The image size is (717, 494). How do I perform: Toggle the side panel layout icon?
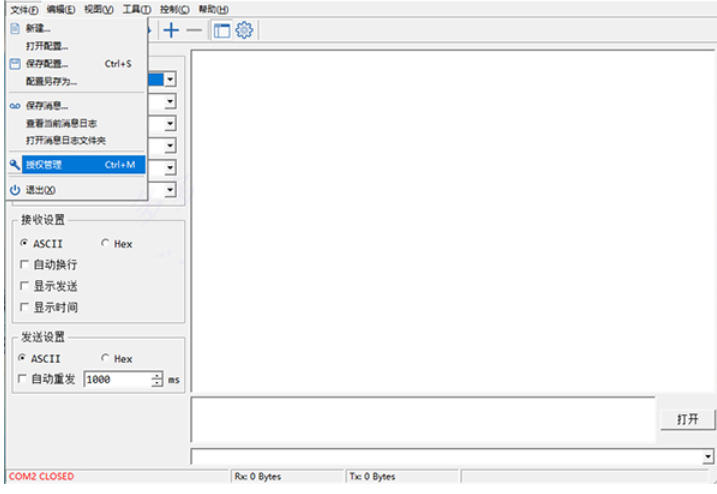pos(220,30)
